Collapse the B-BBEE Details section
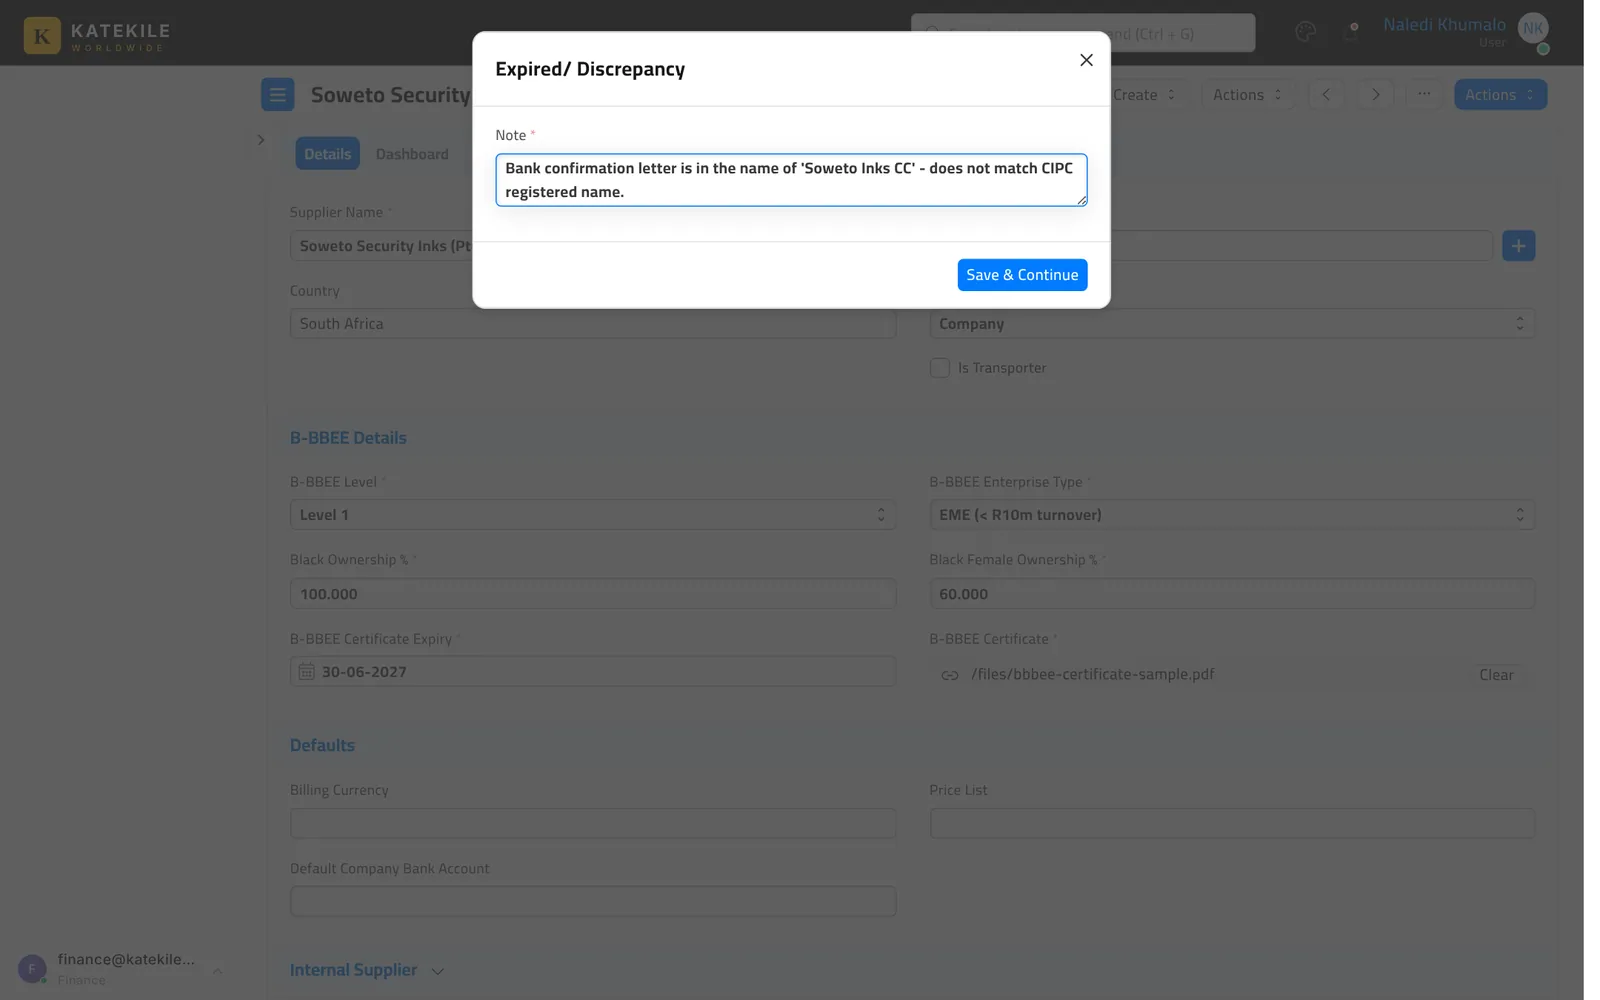 (x=348, y=438)
